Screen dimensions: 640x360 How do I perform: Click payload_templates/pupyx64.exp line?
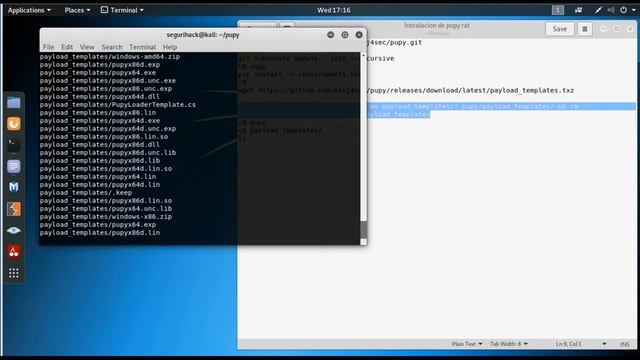pos(98,224)
